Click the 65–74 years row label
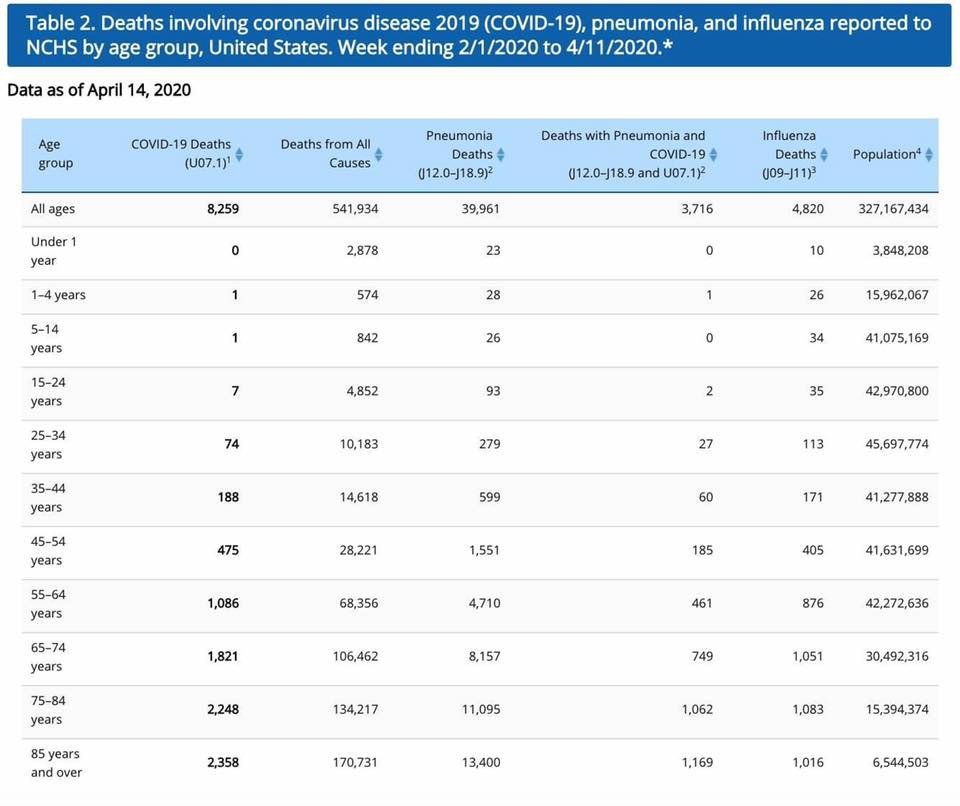The height and width of the screenshot is (806, 960). [48, 657]
